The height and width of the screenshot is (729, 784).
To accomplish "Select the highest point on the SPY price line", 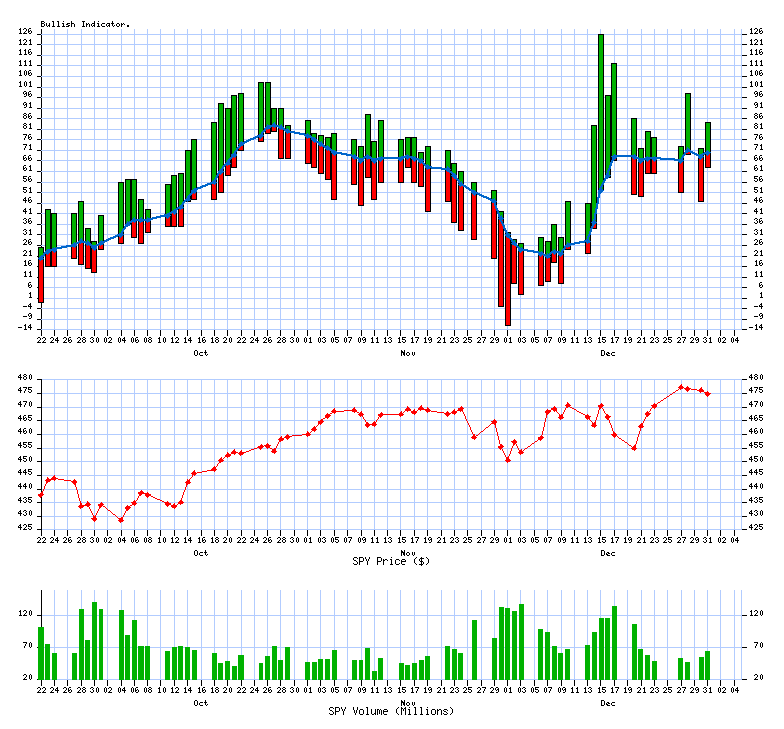I will (681, 387).
